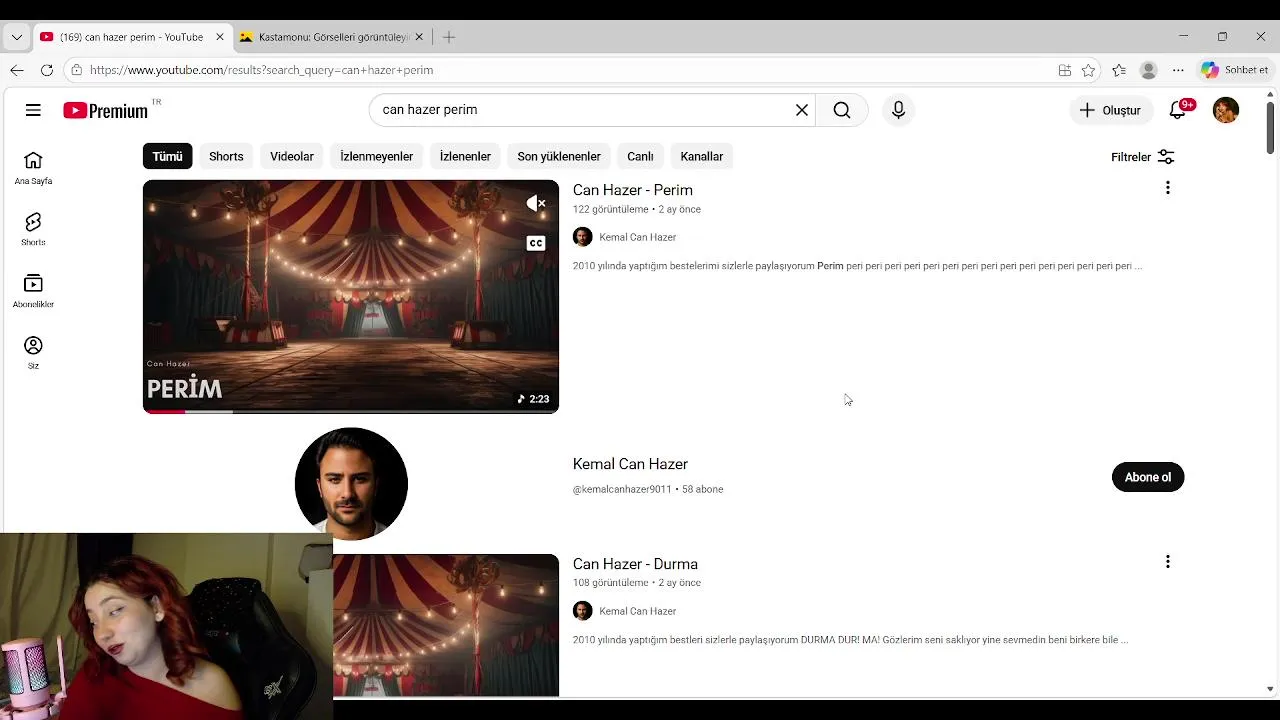Open a new browser tab

[x=449, y=37]
